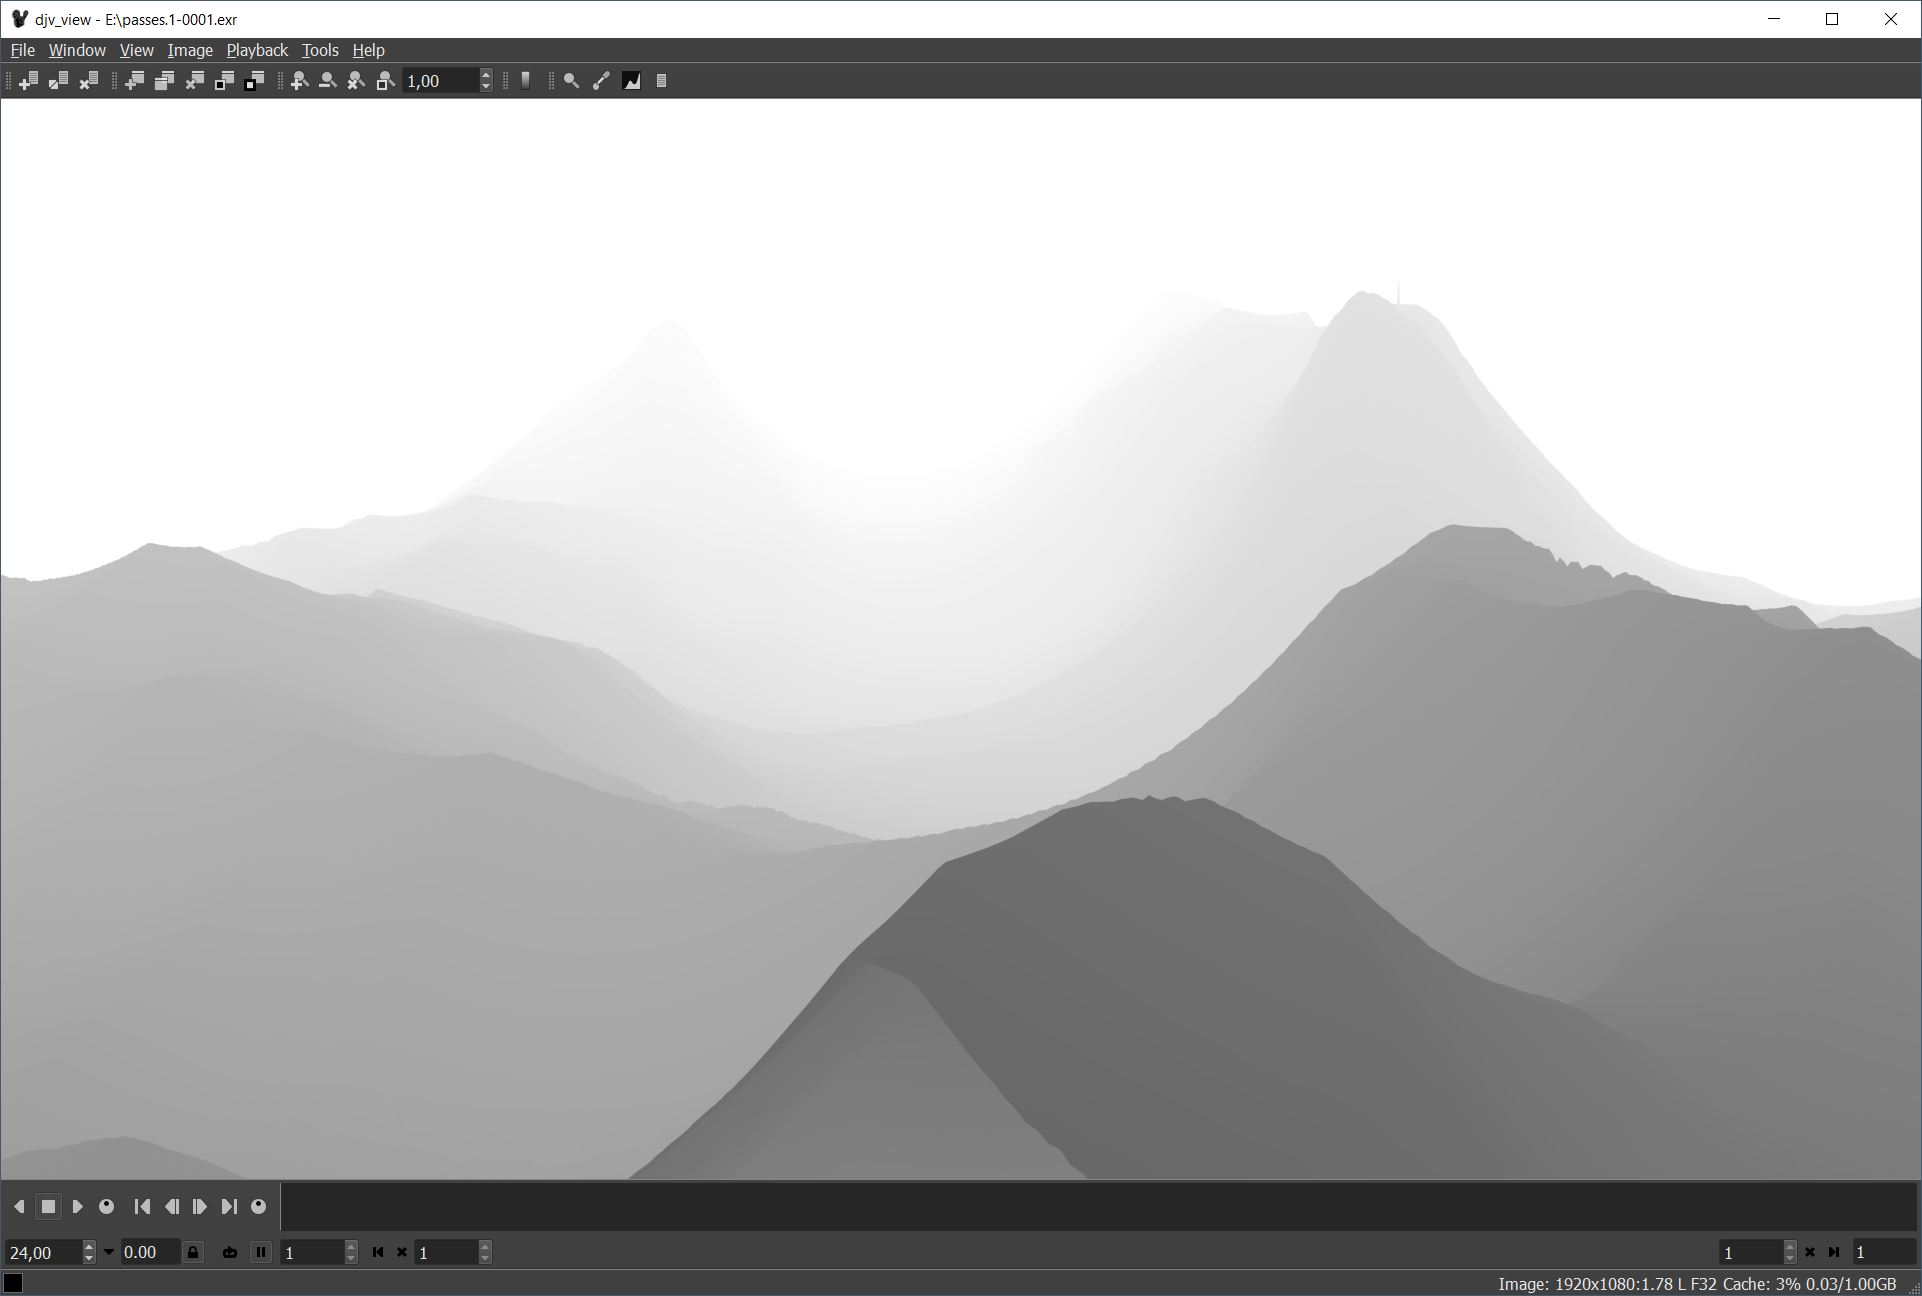The width and height of the screenshot is (1922, 1296).
Task: Click the zoom in magnifier icon
Action: pyautogui.click(x=298, y=81)
